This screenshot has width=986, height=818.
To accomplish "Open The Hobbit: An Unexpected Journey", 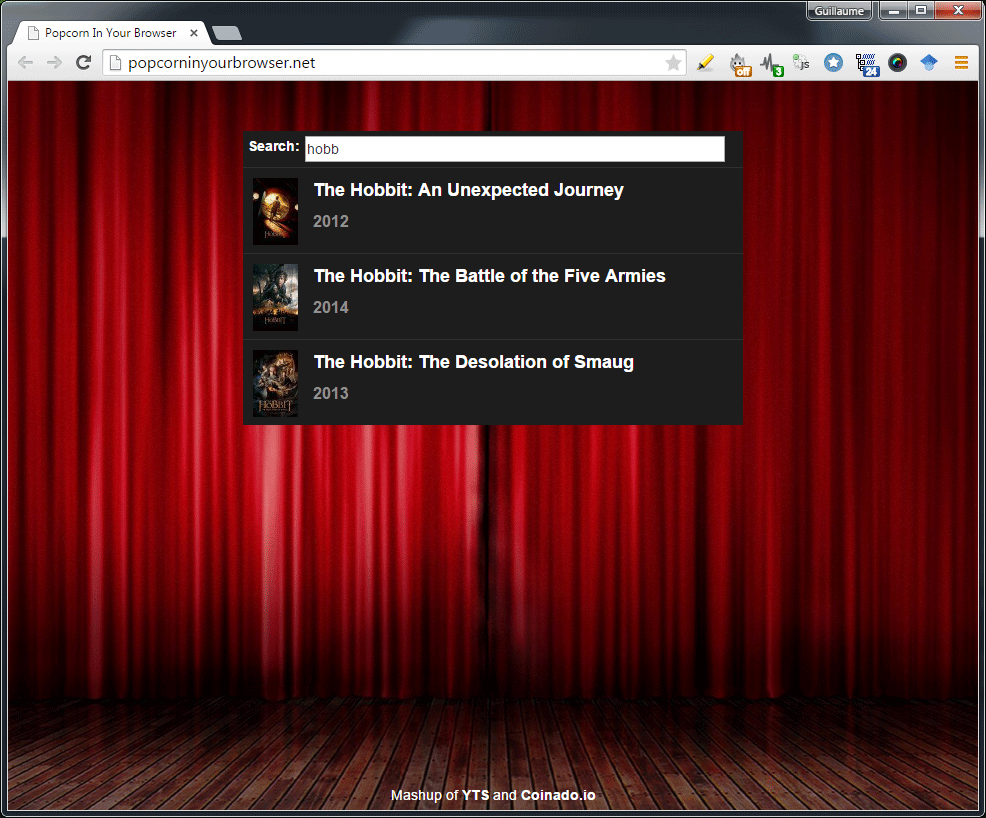I will 468,190.
